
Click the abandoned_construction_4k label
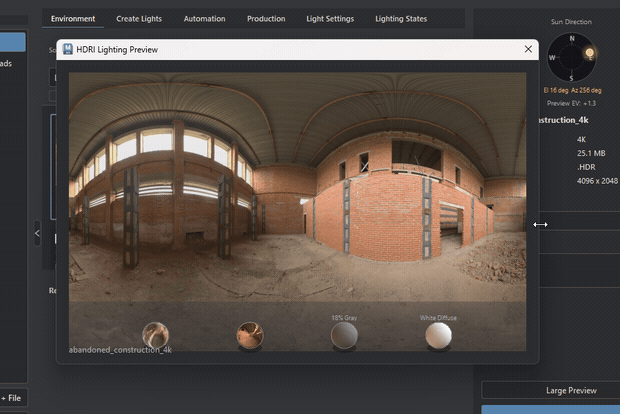pos(120,350)
